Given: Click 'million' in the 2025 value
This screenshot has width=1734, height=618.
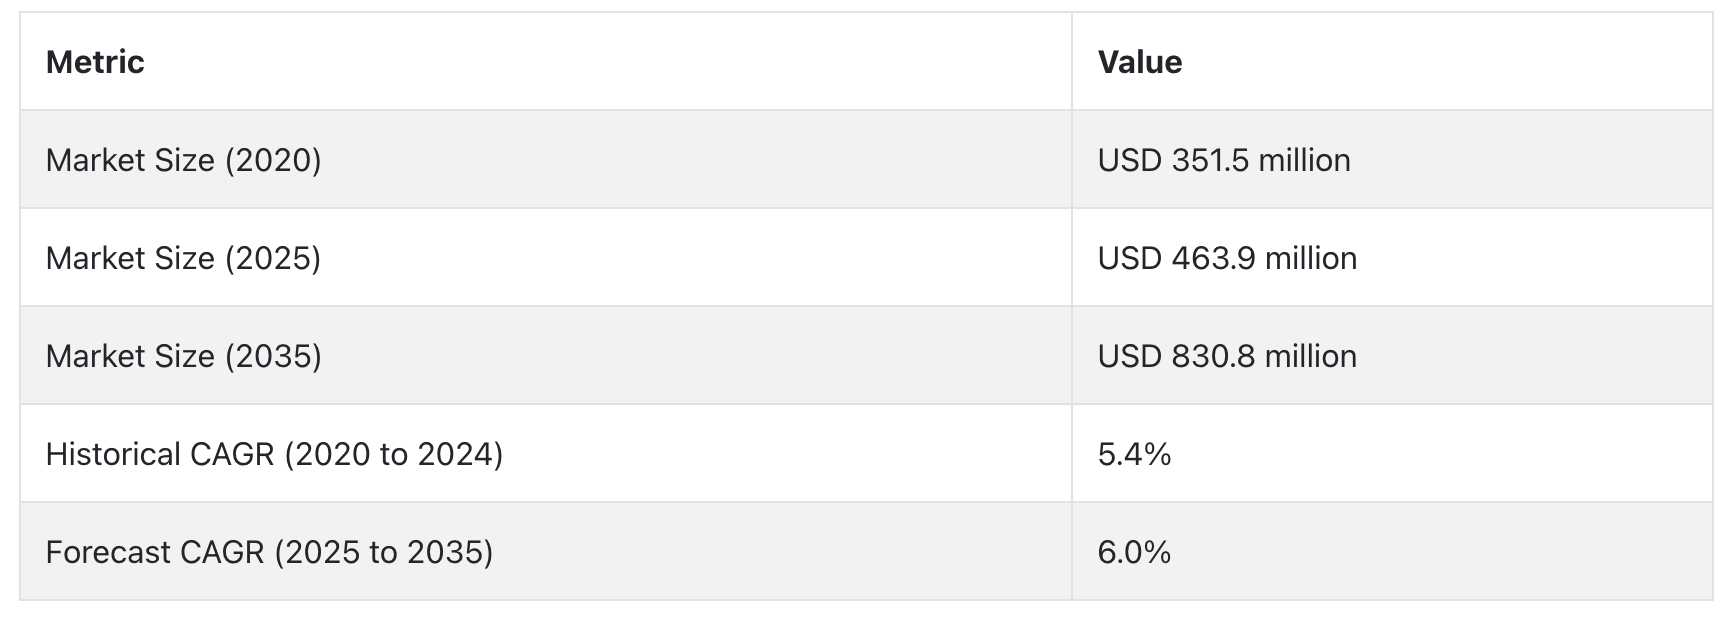Looking at the screenshot, I should 1311,258.
